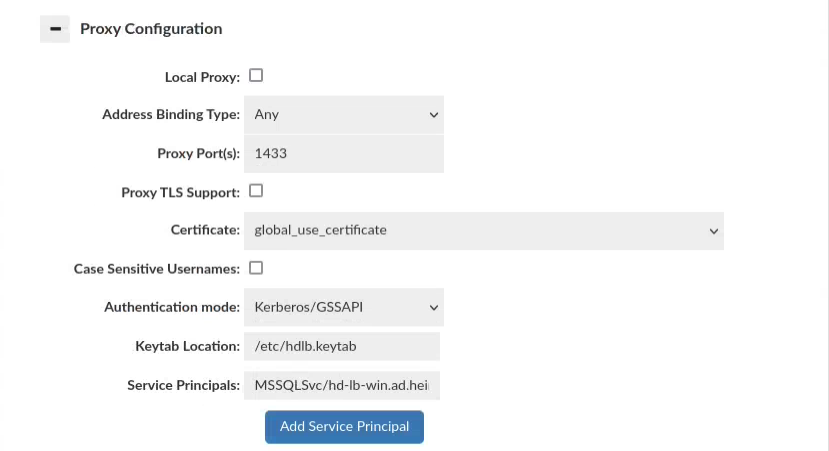Focus the Proxy Port(s) field showing 1433
The width and height of the screenshot is (829, 451).
click(x=343, y=154)
